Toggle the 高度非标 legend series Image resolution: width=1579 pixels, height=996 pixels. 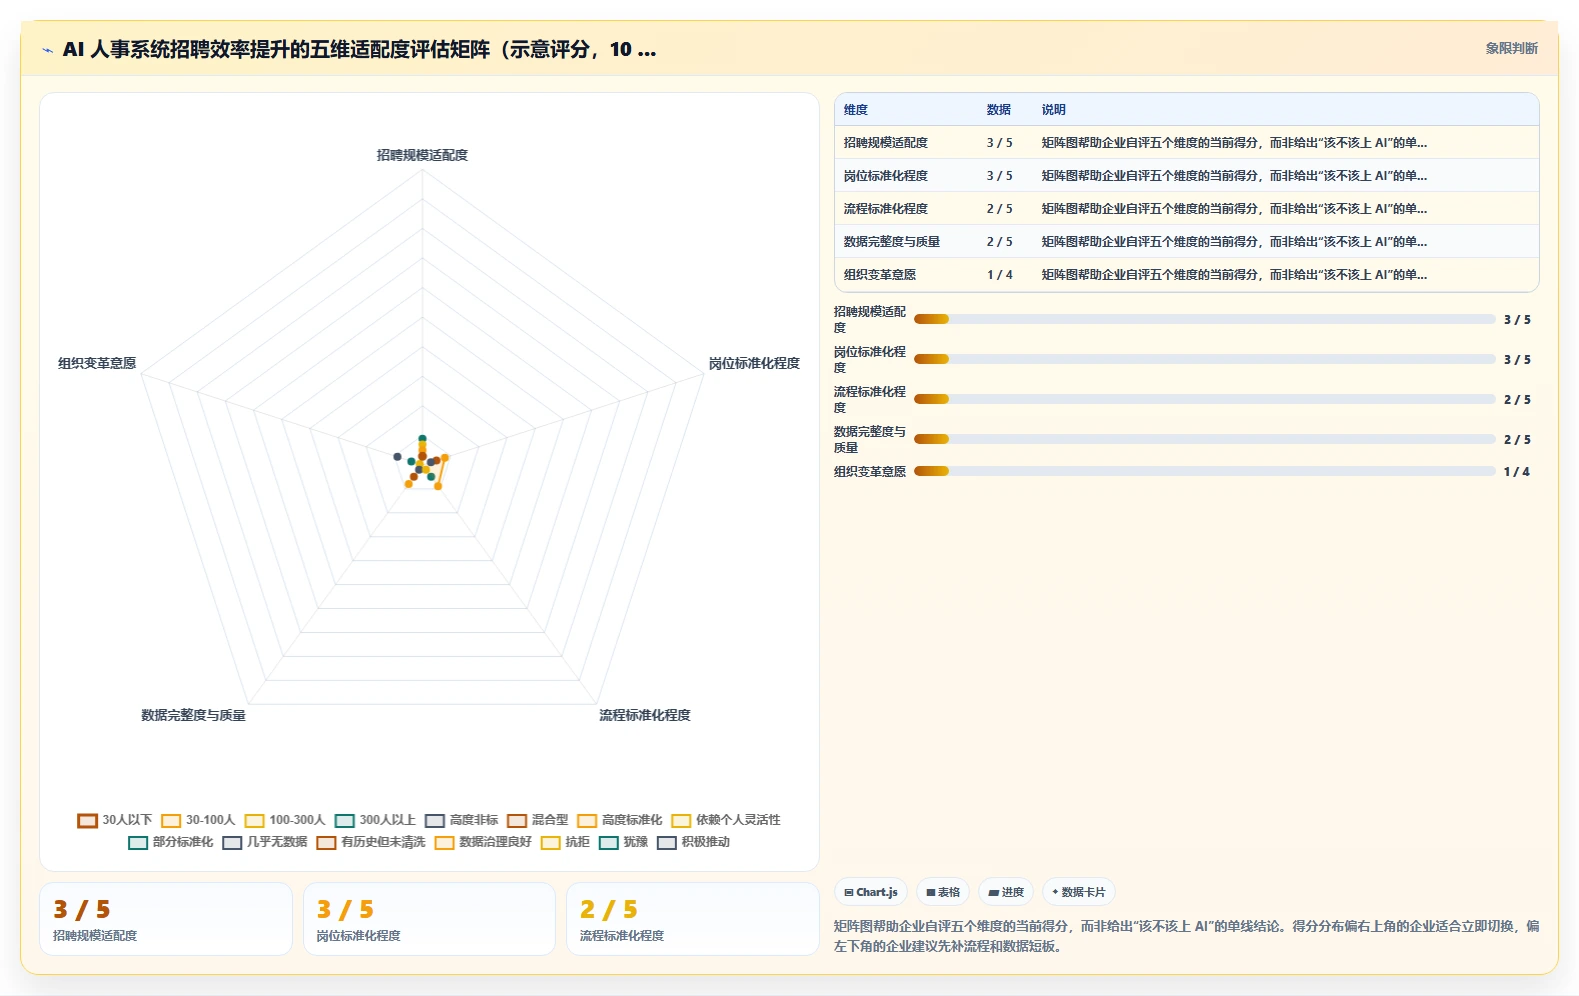click(461, 820)
